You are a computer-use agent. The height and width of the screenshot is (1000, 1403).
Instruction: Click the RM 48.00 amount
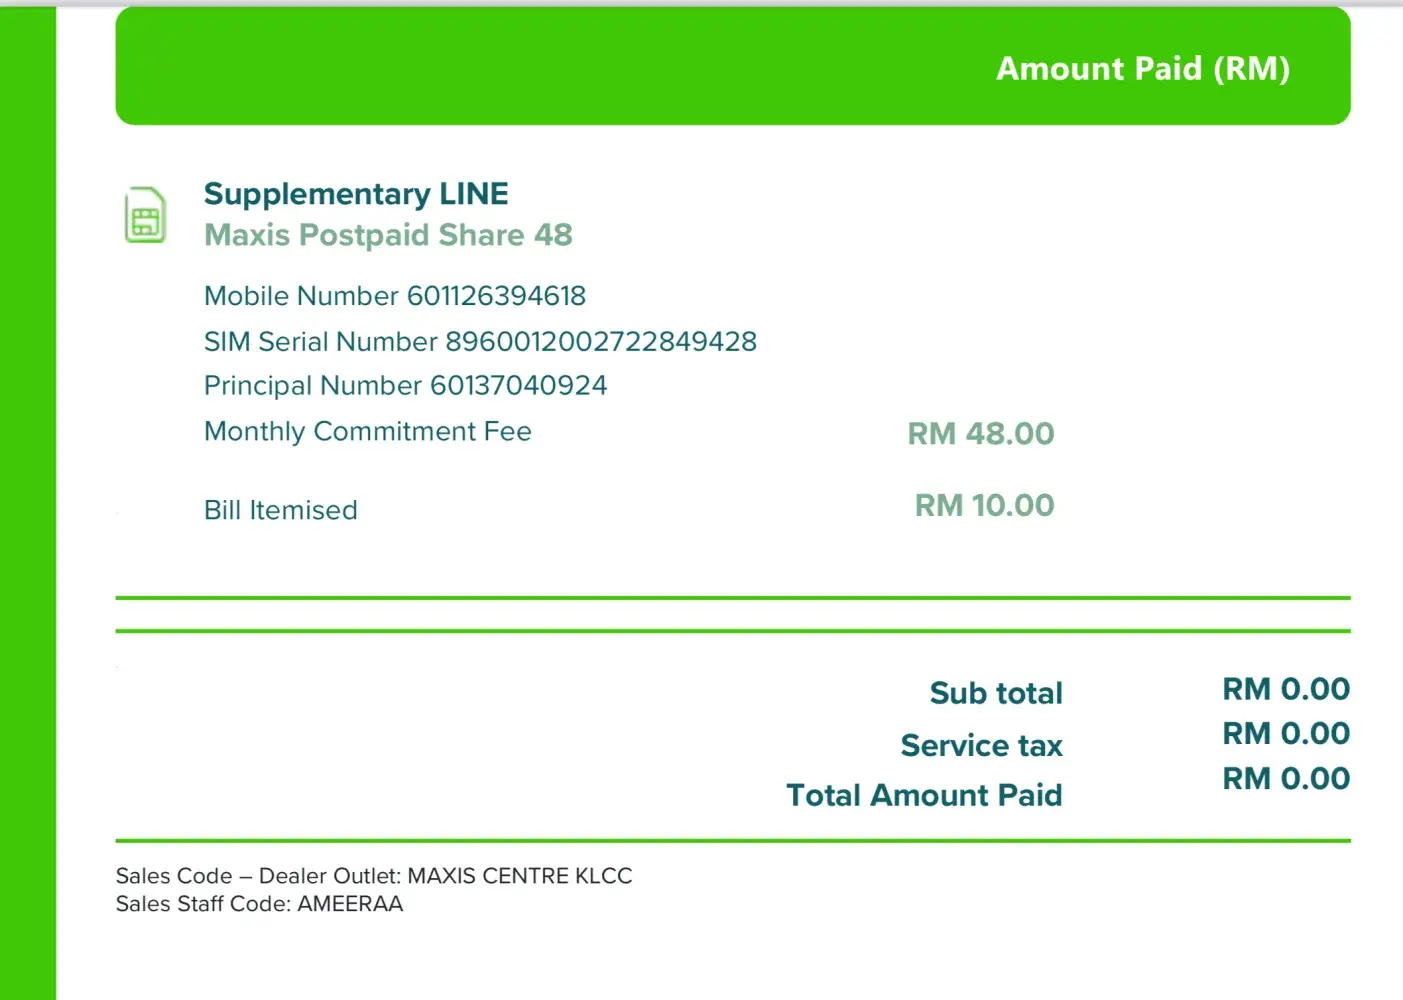[980, 434]
